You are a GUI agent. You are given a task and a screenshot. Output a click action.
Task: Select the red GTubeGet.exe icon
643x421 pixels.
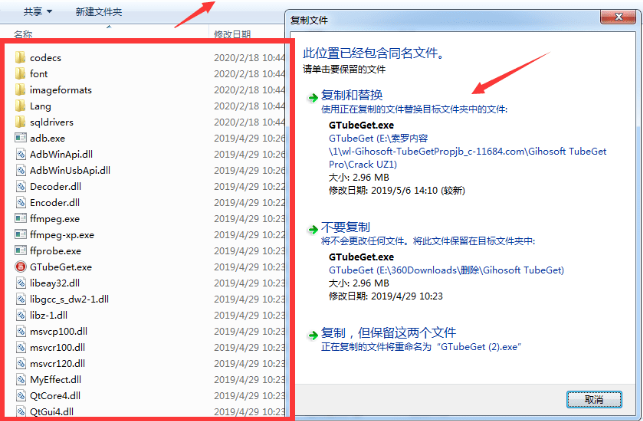coord(21,267)
